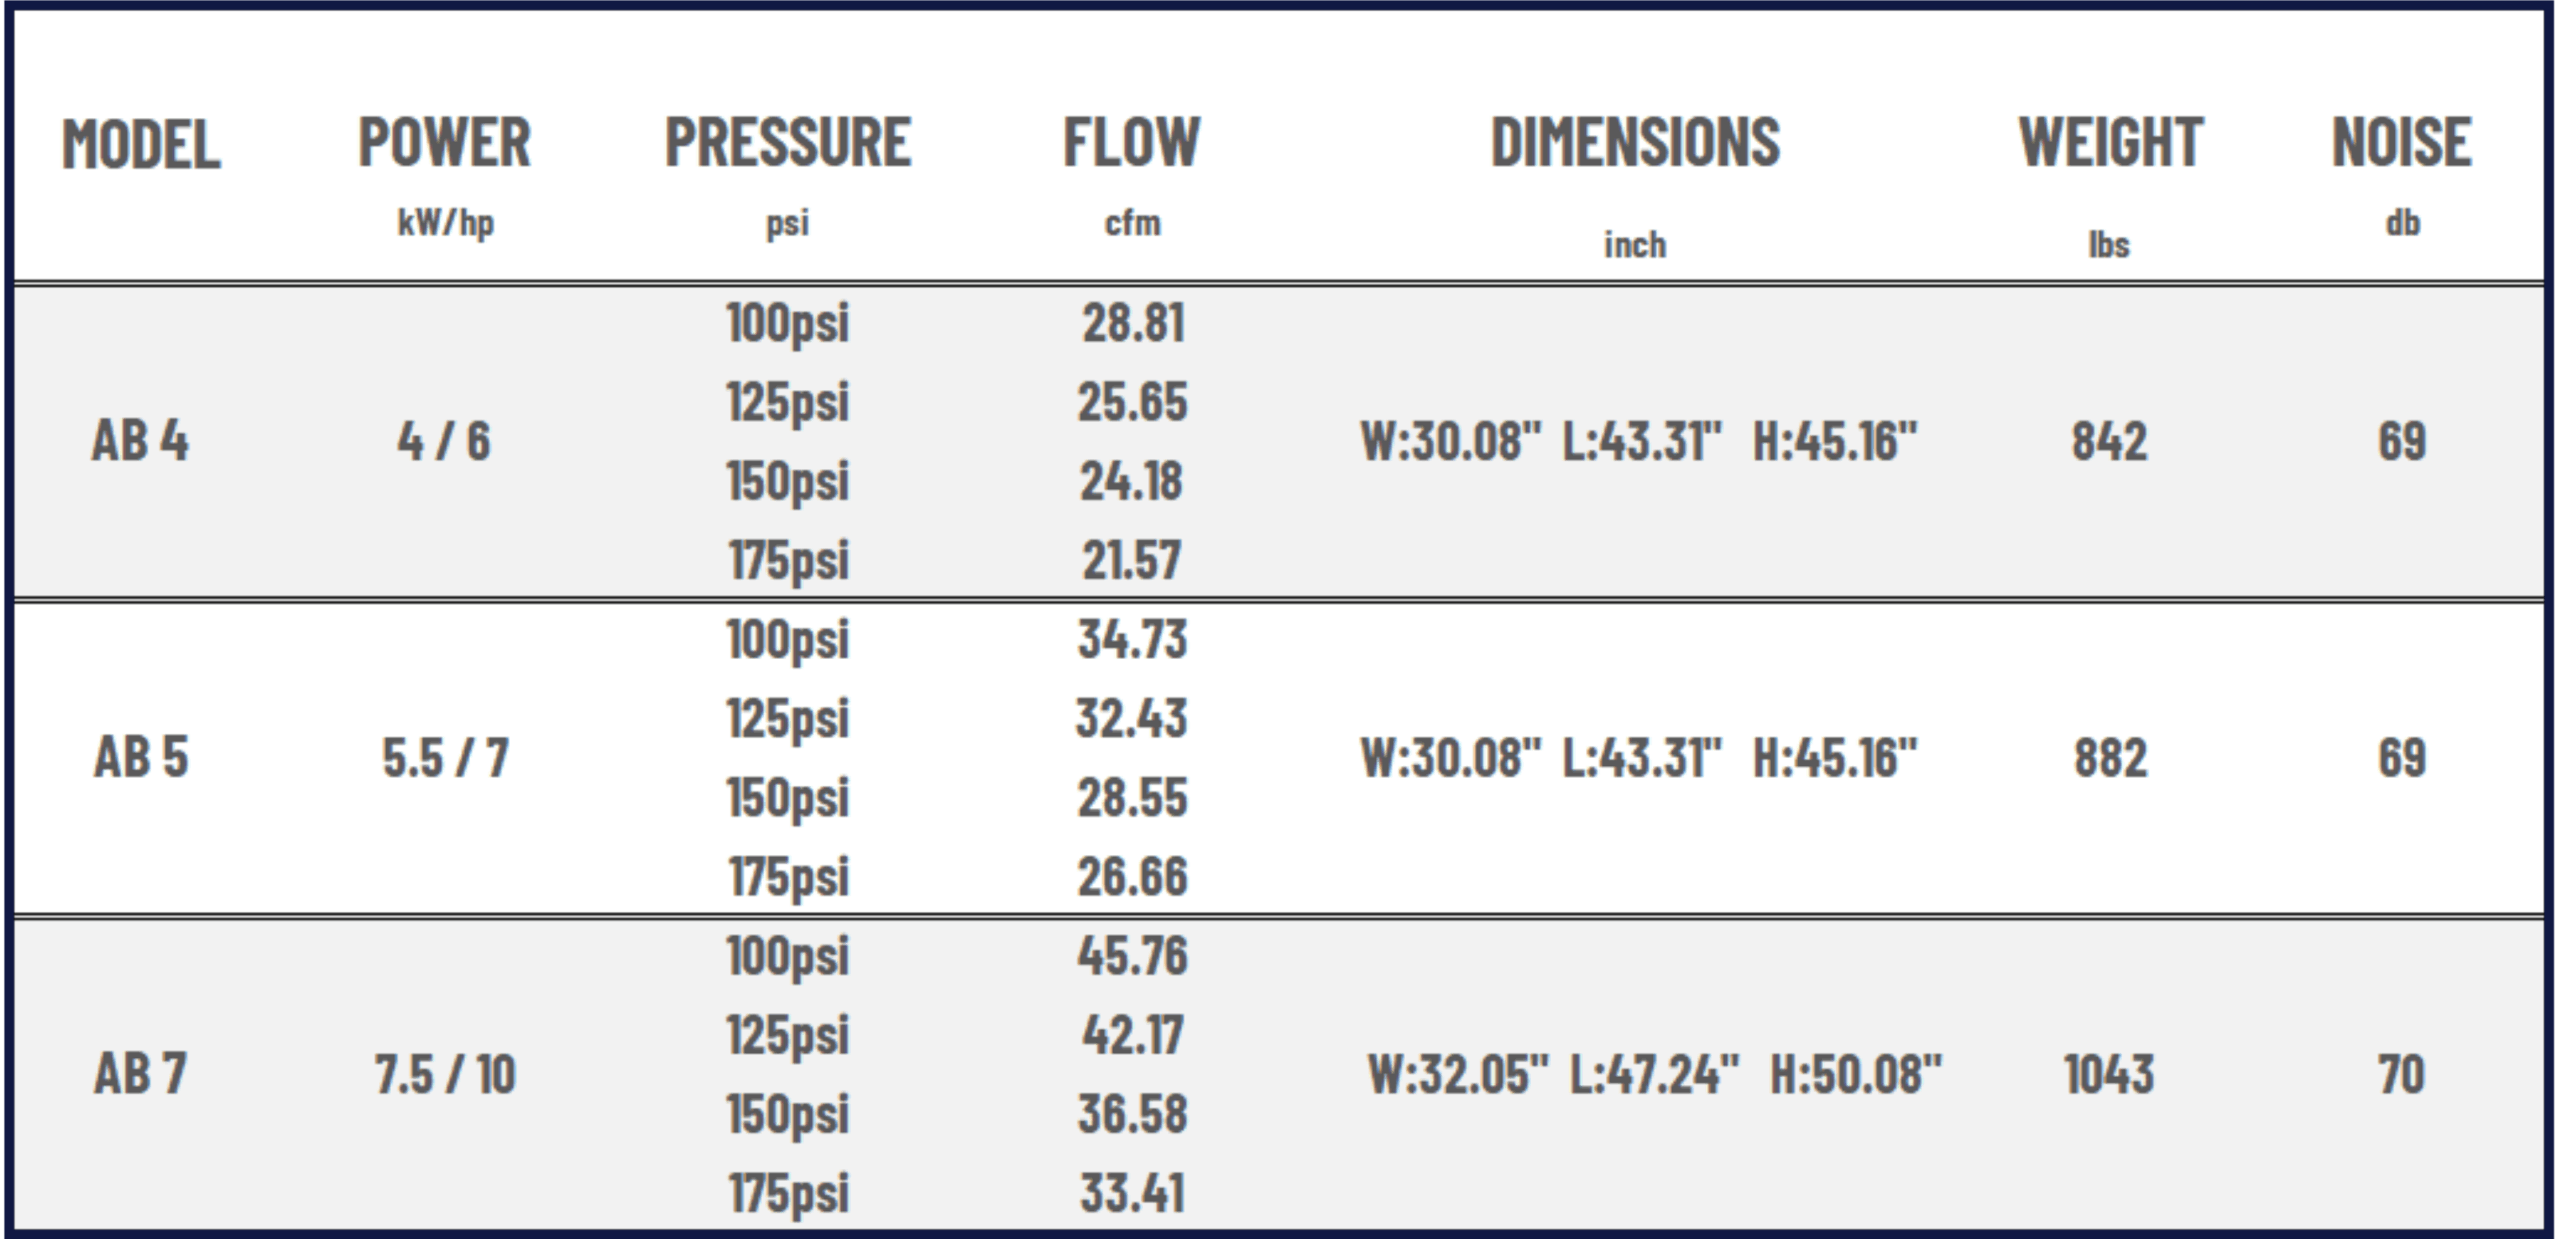Click the MODEL column header
Image resolution: width=2560 pixels, height=1239 pixels.
pyautogui.click(x=141, y=144)
